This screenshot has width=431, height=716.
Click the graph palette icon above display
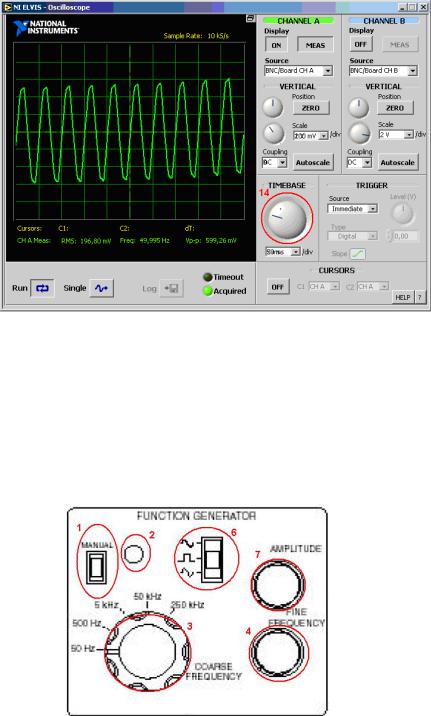[x=250, y=18]
